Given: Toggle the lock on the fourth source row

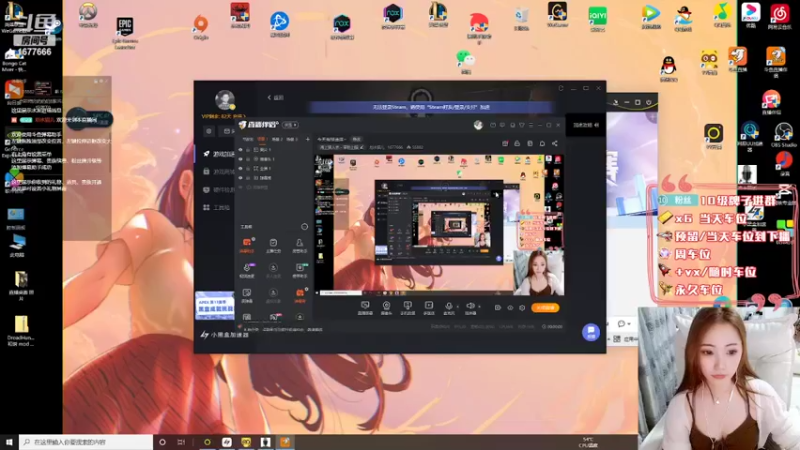Looking at the screenshot, I should point(248,178).
